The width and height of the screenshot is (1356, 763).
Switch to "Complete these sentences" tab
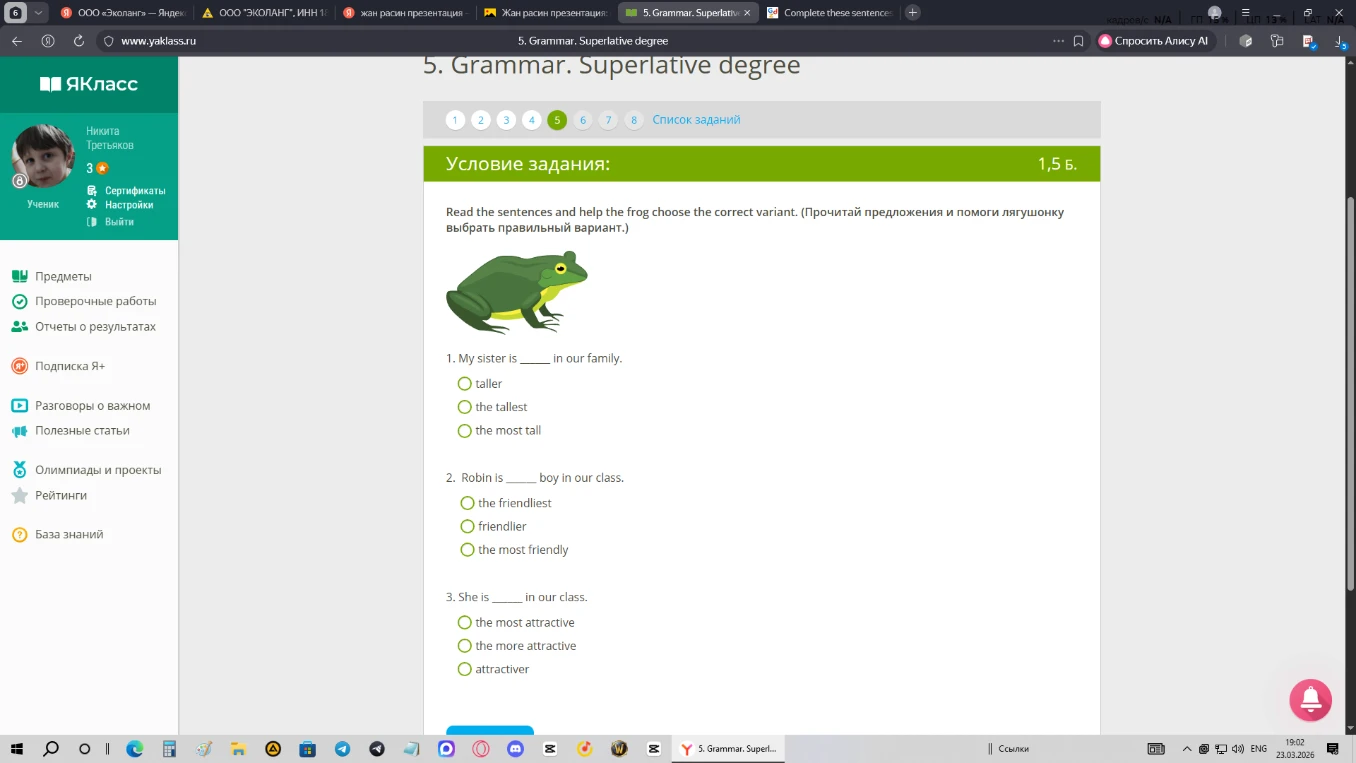tap(829, 13)
